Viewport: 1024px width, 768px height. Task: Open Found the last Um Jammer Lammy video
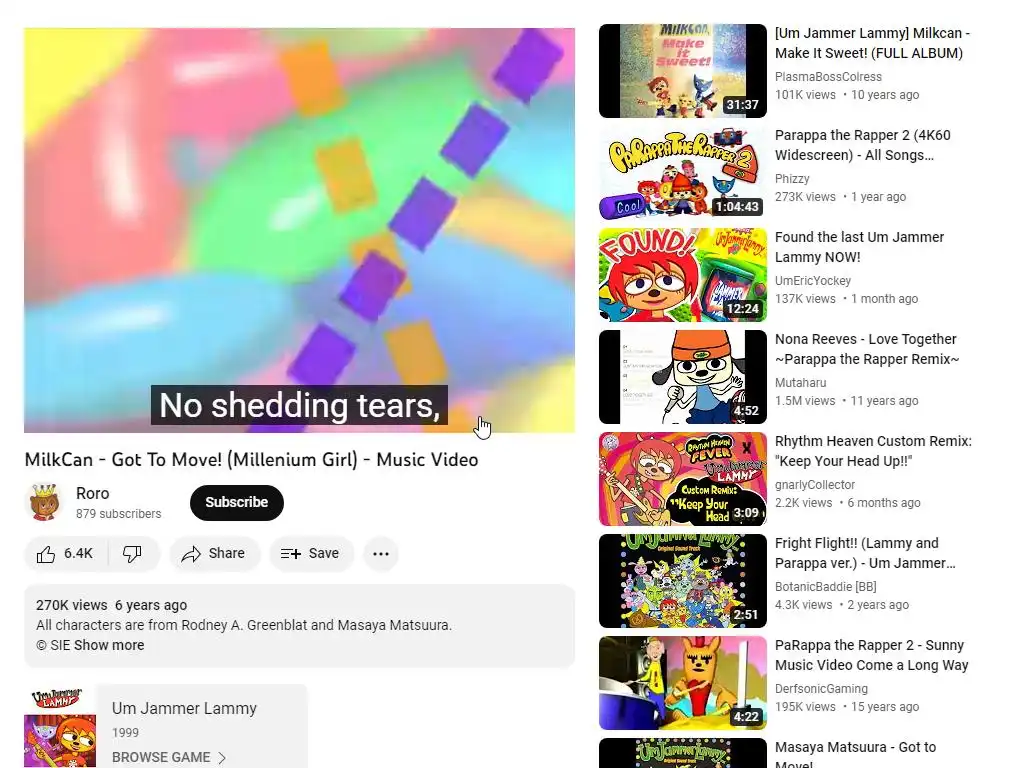coord(859,247)
